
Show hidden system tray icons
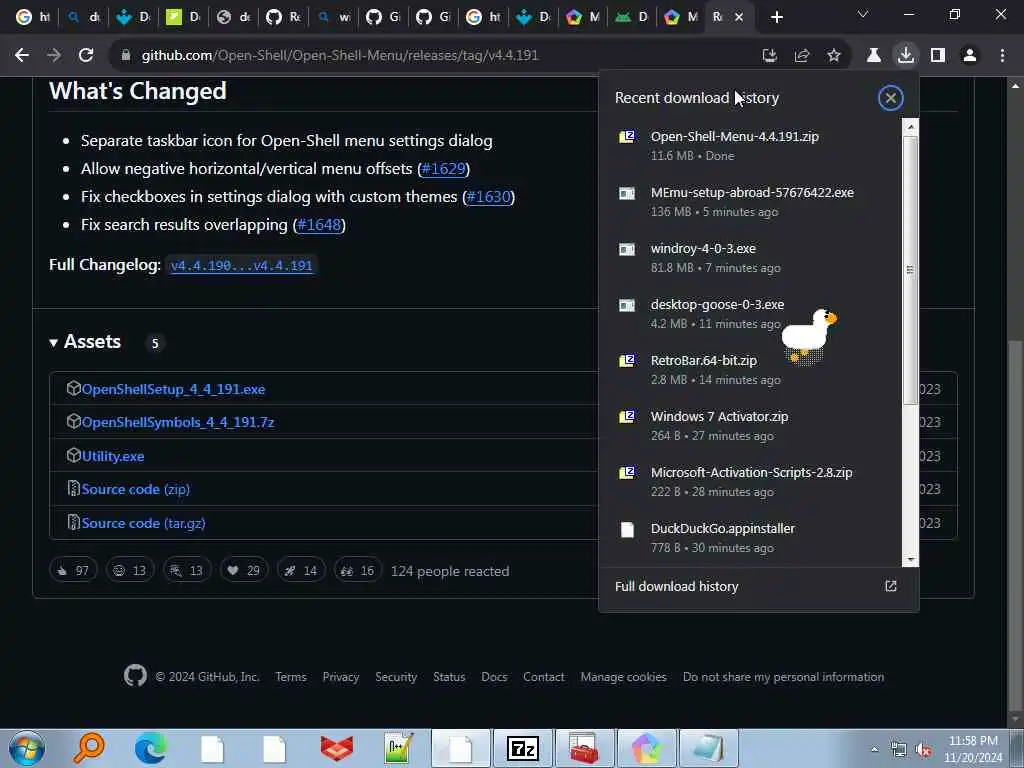[874, 749]
